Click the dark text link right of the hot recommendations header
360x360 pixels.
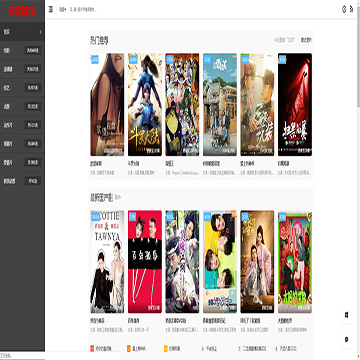pos(306,40)
